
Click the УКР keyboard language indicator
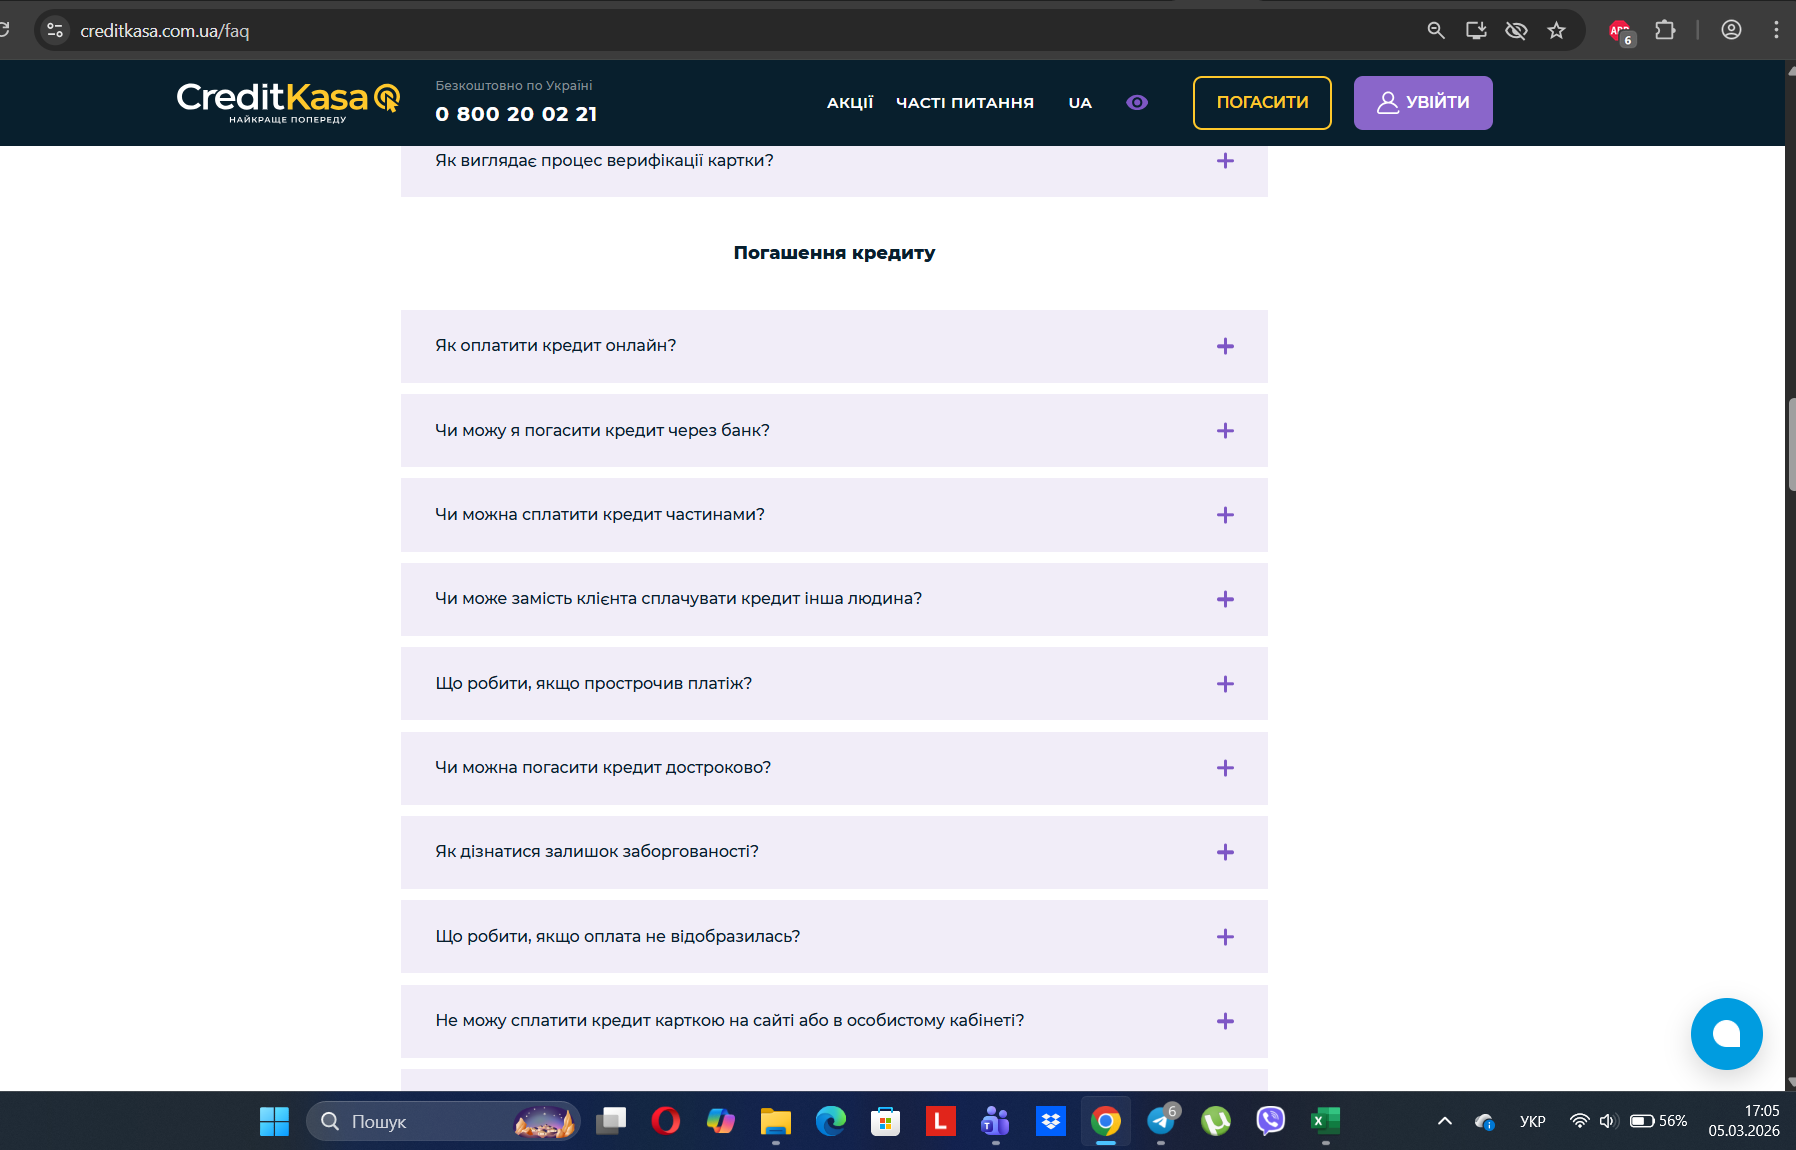(x=1532, y=1121)
